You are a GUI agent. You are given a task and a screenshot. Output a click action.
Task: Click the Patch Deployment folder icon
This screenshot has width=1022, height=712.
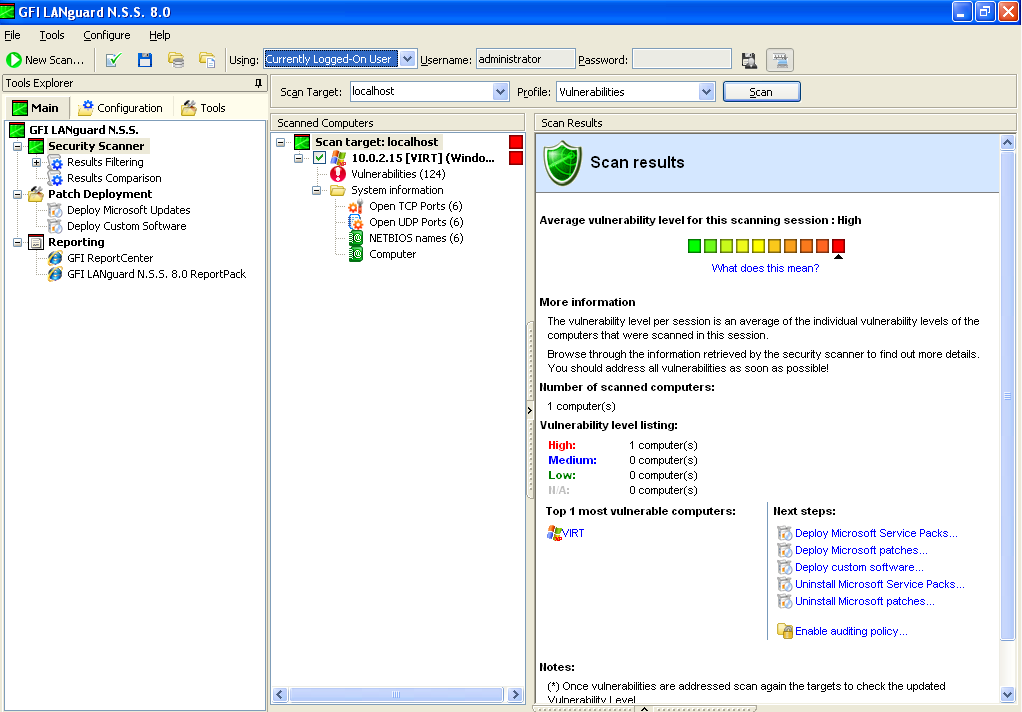pyautogui.click(x=36, y=194)
